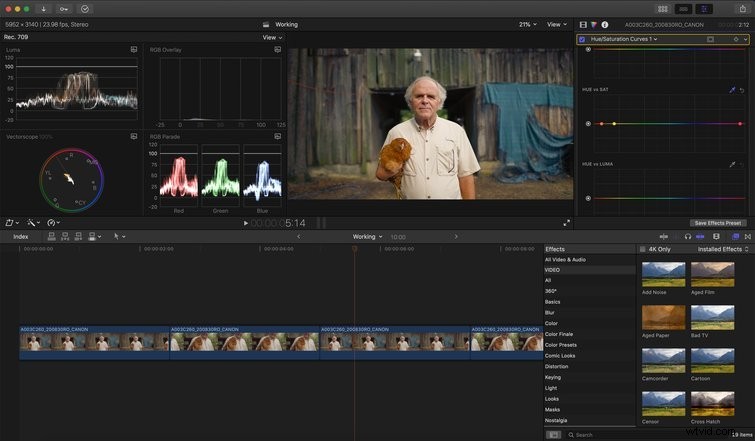The height and width of the screenshot is (441, 755).
Task: Click the Share export icon
Action: [x=742, y=9]
